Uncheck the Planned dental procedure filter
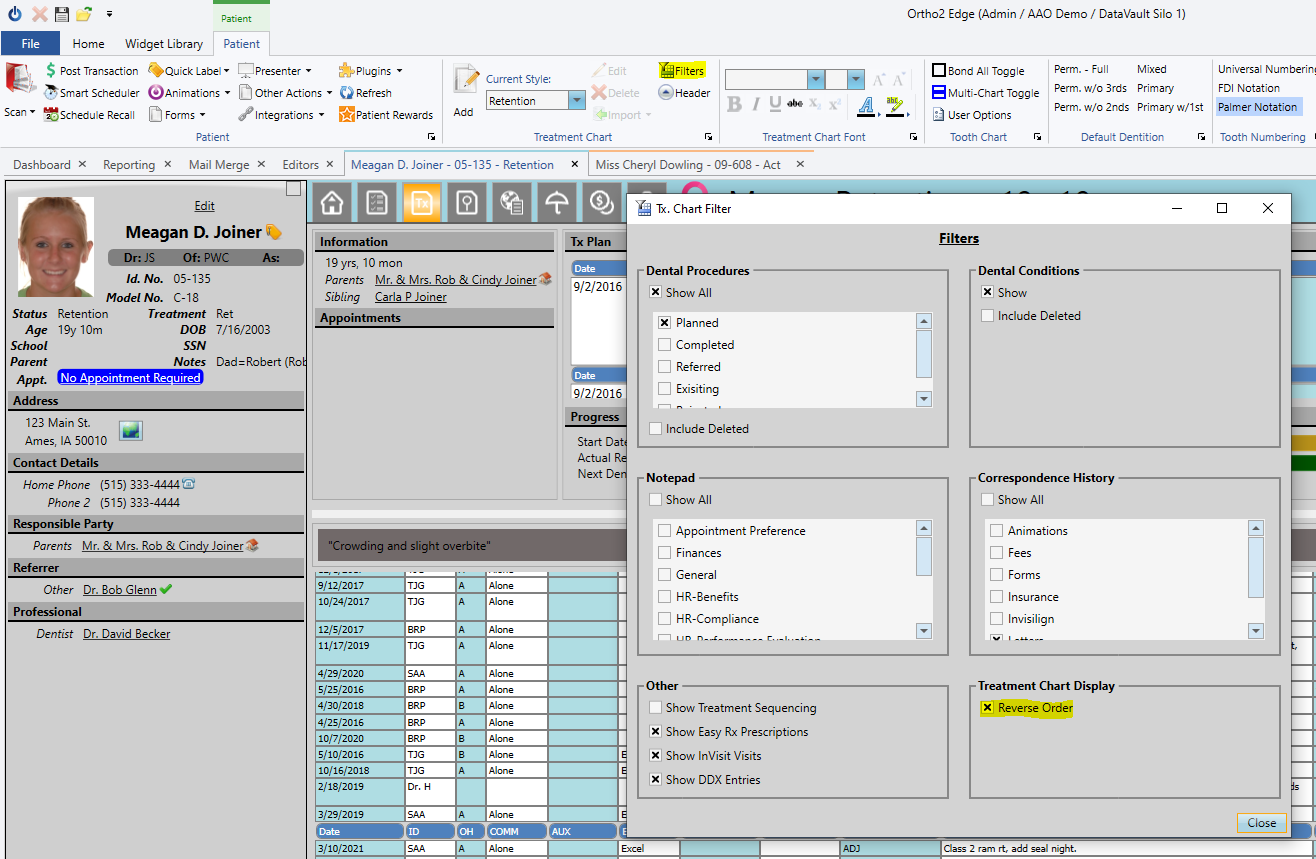 click(664, 323)
